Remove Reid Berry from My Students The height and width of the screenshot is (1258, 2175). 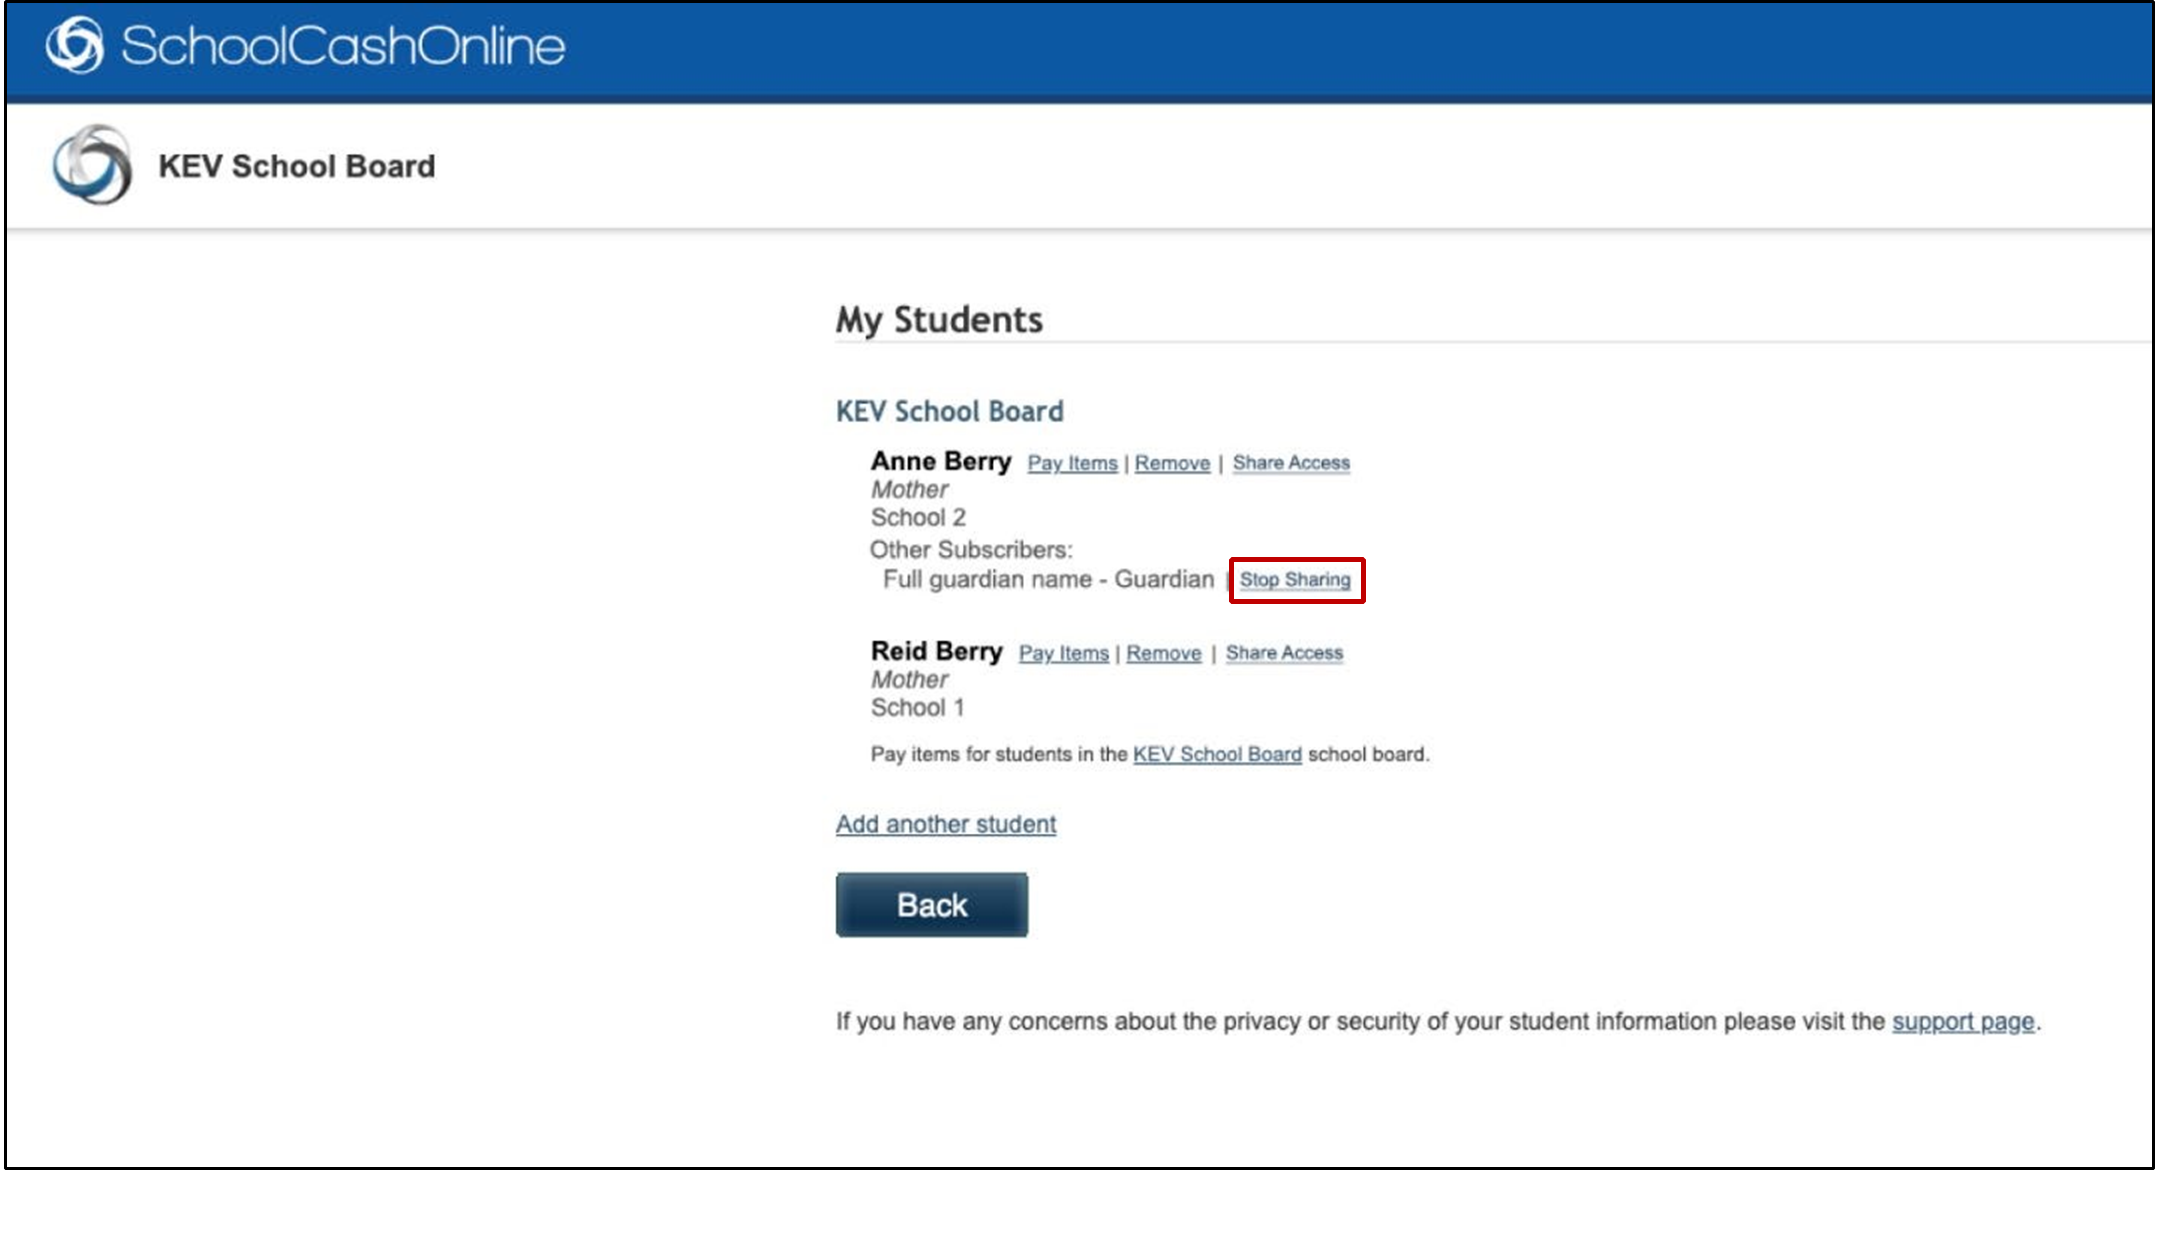tap(1164, 653)
